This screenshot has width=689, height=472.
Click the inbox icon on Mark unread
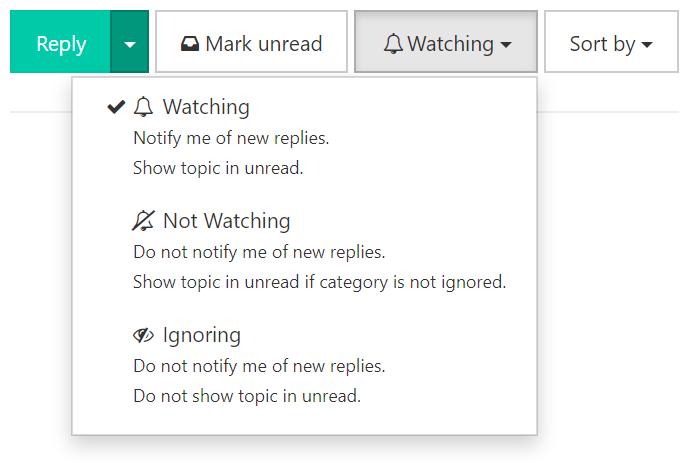pyautogui.click(x=189, y=44)
